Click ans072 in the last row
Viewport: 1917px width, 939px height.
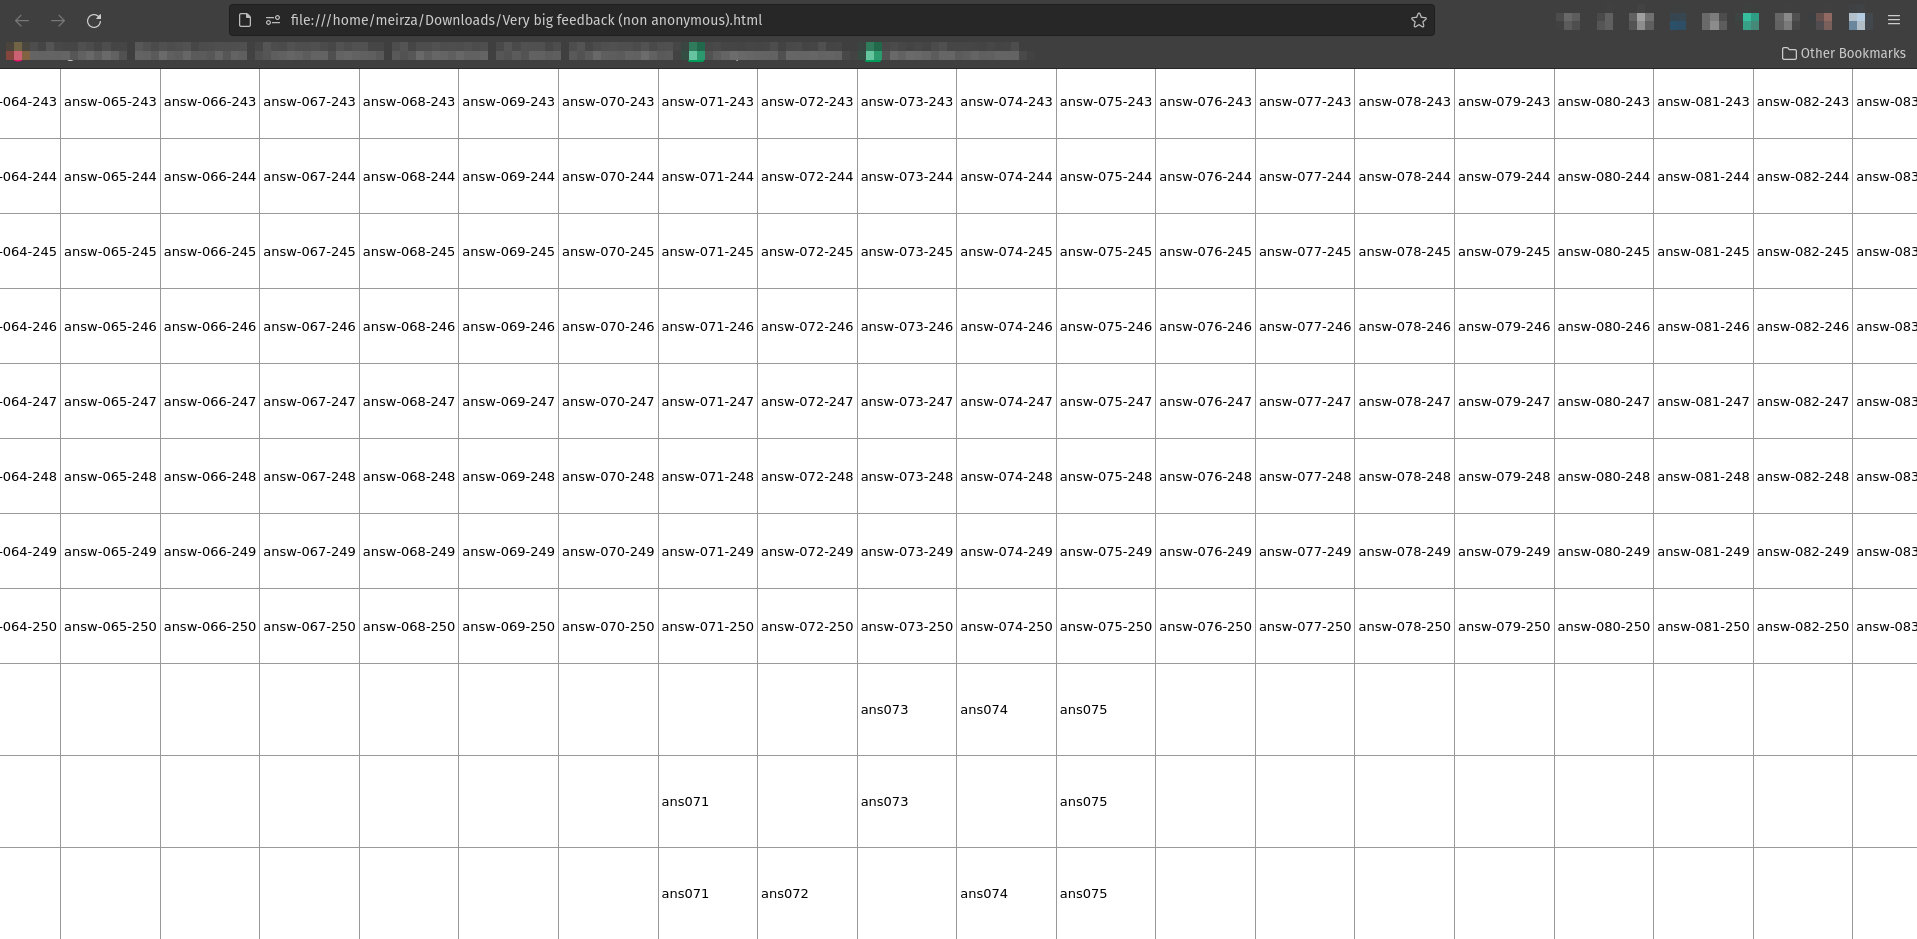(x=785, y=893)
